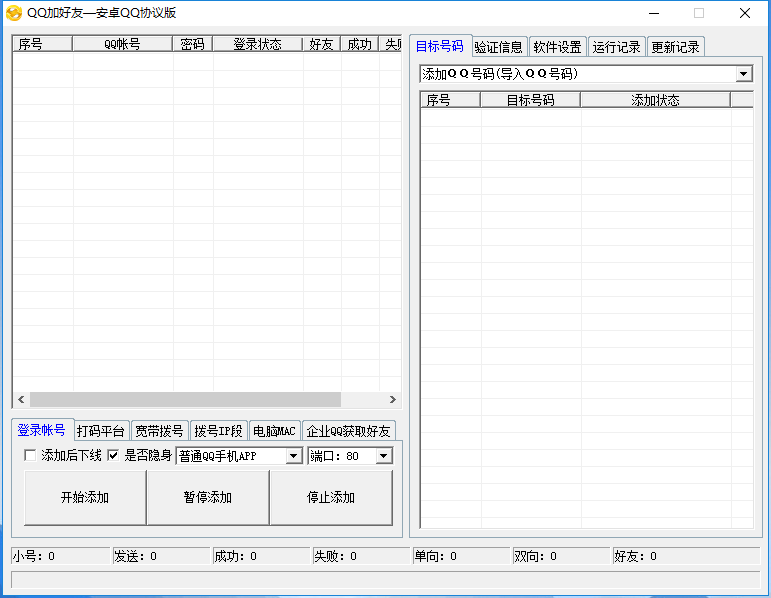This screenshot has width=771, height=598.
Task: Switch to the 目标号码 tab
Action: coord(440,46)
